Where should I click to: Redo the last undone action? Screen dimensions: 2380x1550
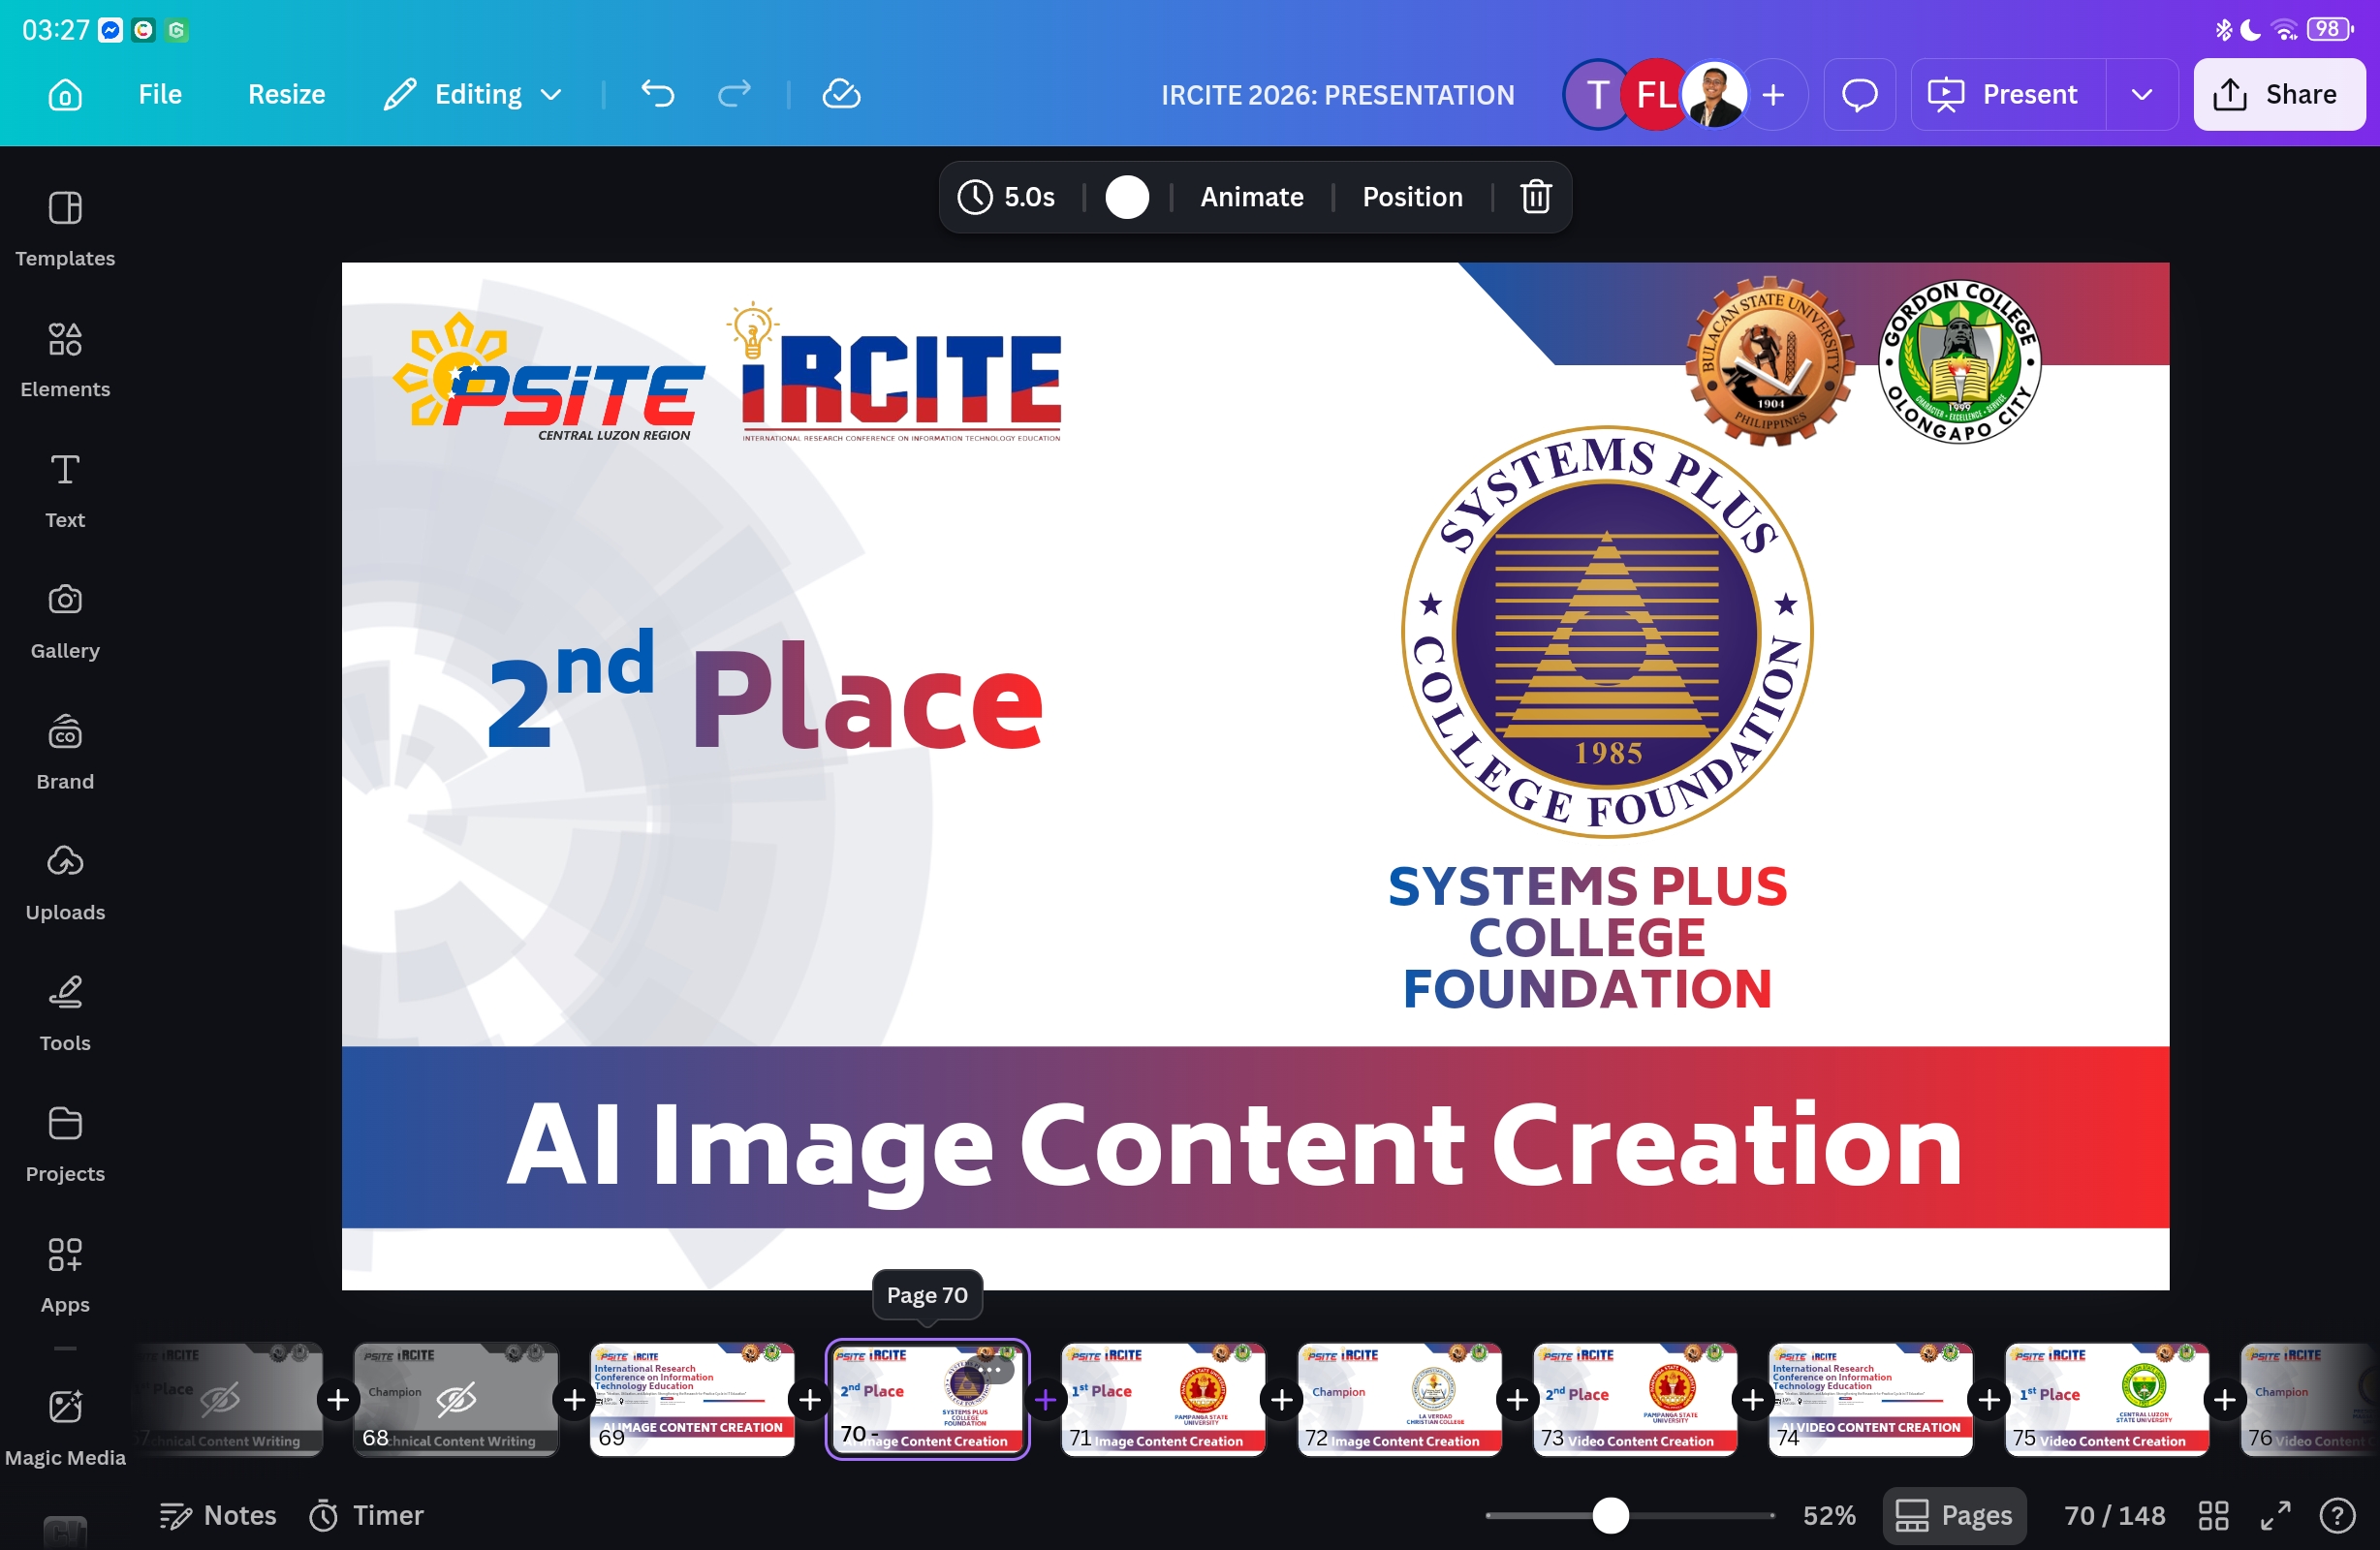[x=734, y=94]
